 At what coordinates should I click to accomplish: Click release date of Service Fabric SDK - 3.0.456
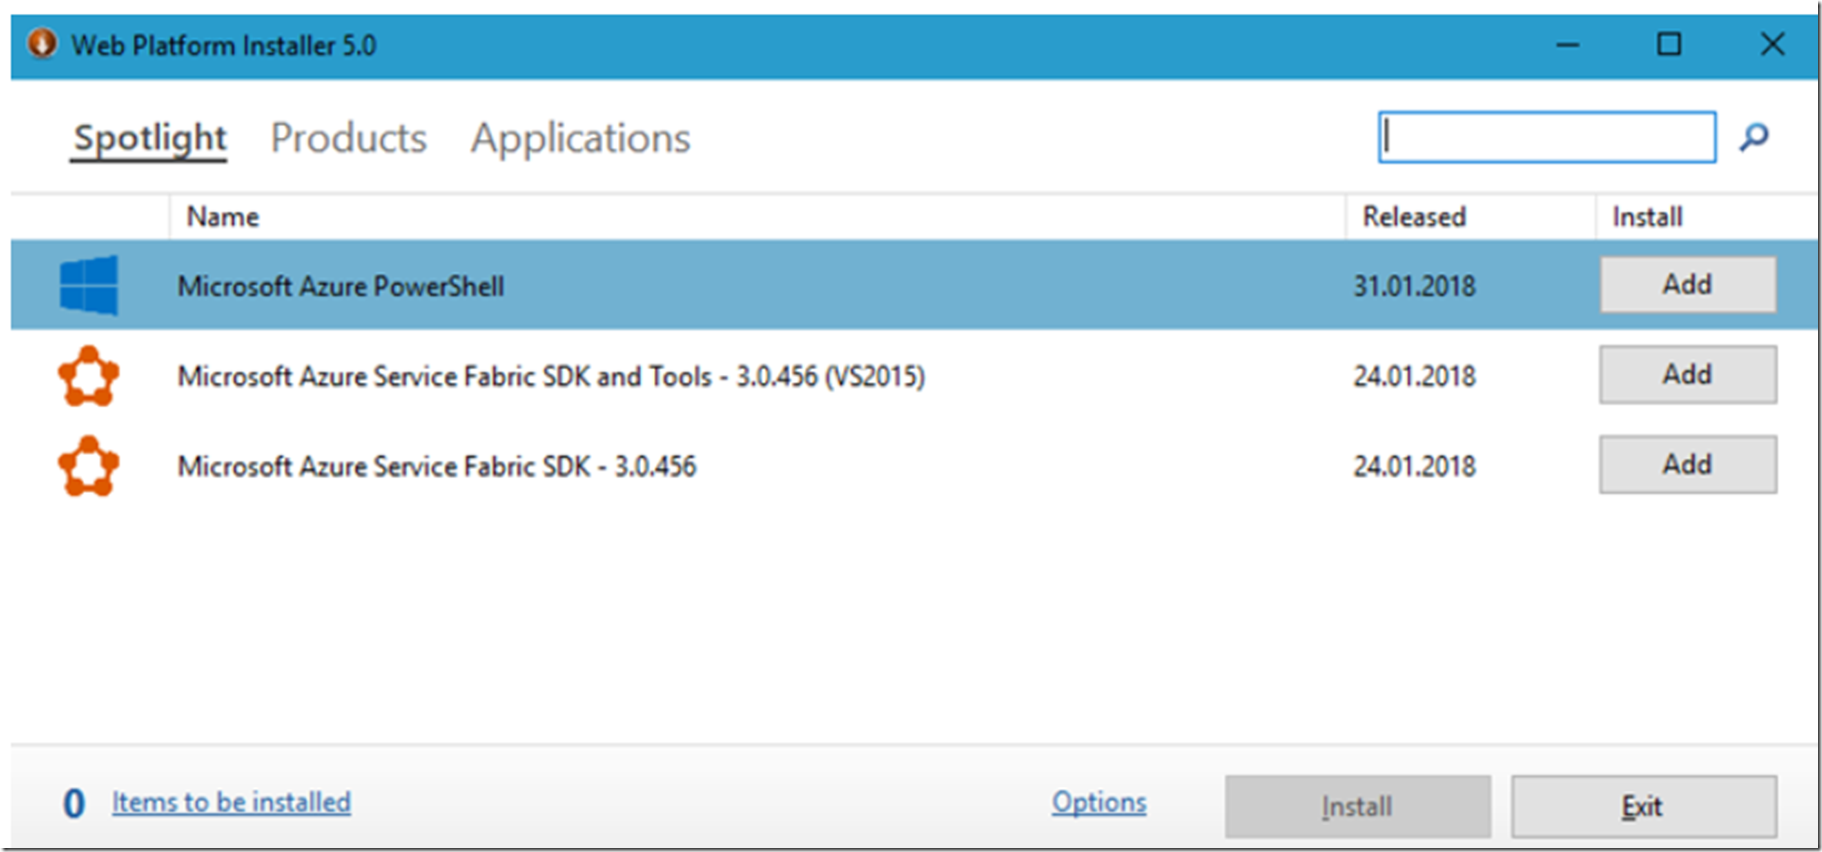point(1414,466)
